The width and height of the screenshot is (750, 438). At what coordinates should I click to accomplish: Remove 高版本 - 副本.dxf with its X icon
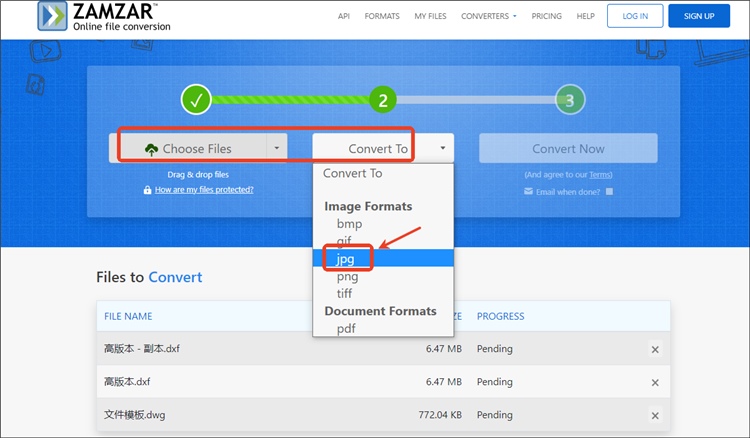tap(655, 349)
